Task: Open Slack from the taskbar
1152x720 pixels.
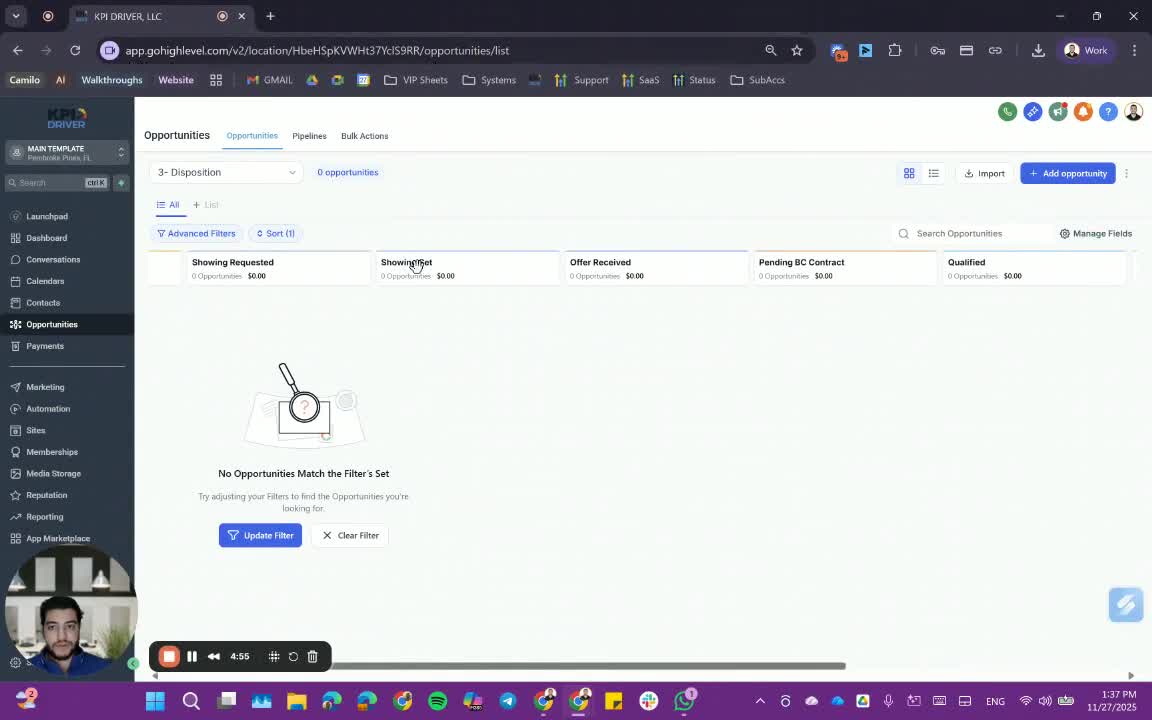Action: click(x=649, y=700)
